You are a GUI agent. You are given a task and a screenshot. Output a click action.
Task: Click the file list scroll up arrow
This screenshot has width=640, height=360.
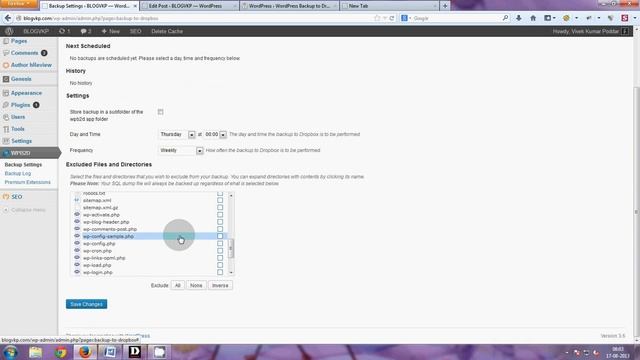pos(231,196)
